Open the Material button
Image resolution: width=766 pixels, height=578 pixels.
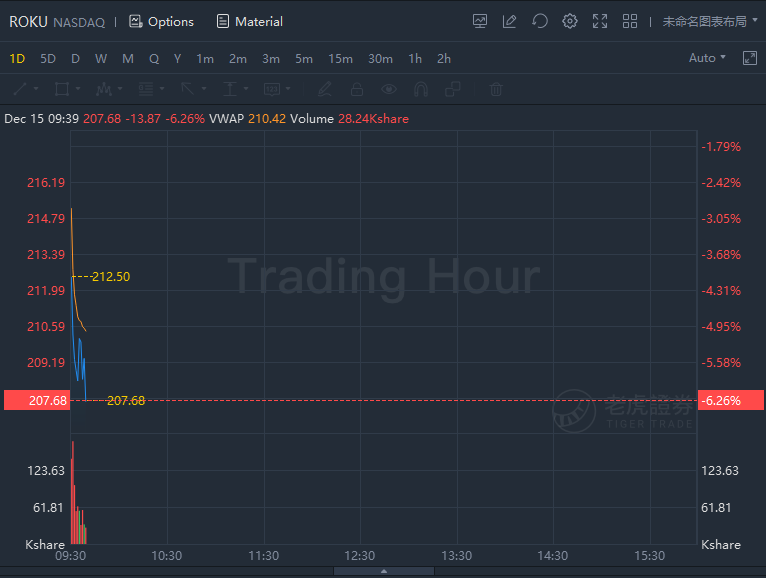250,21
